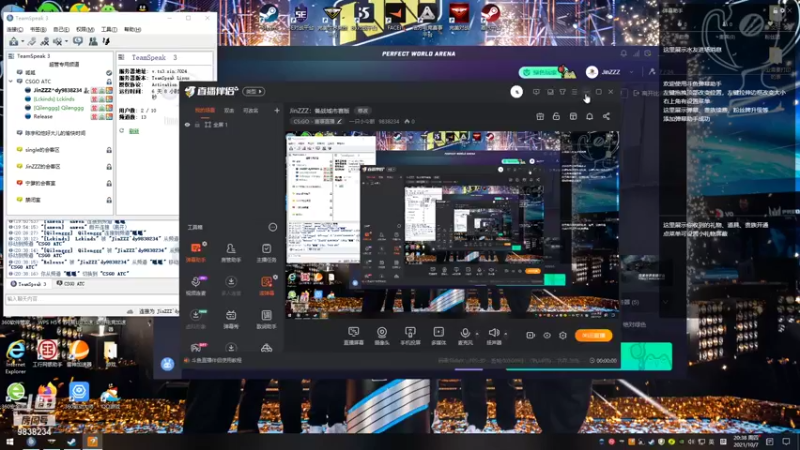This screenshot has height=450, width=800.
Task: Open the notification center in taskbar
Action: (786, 442)
